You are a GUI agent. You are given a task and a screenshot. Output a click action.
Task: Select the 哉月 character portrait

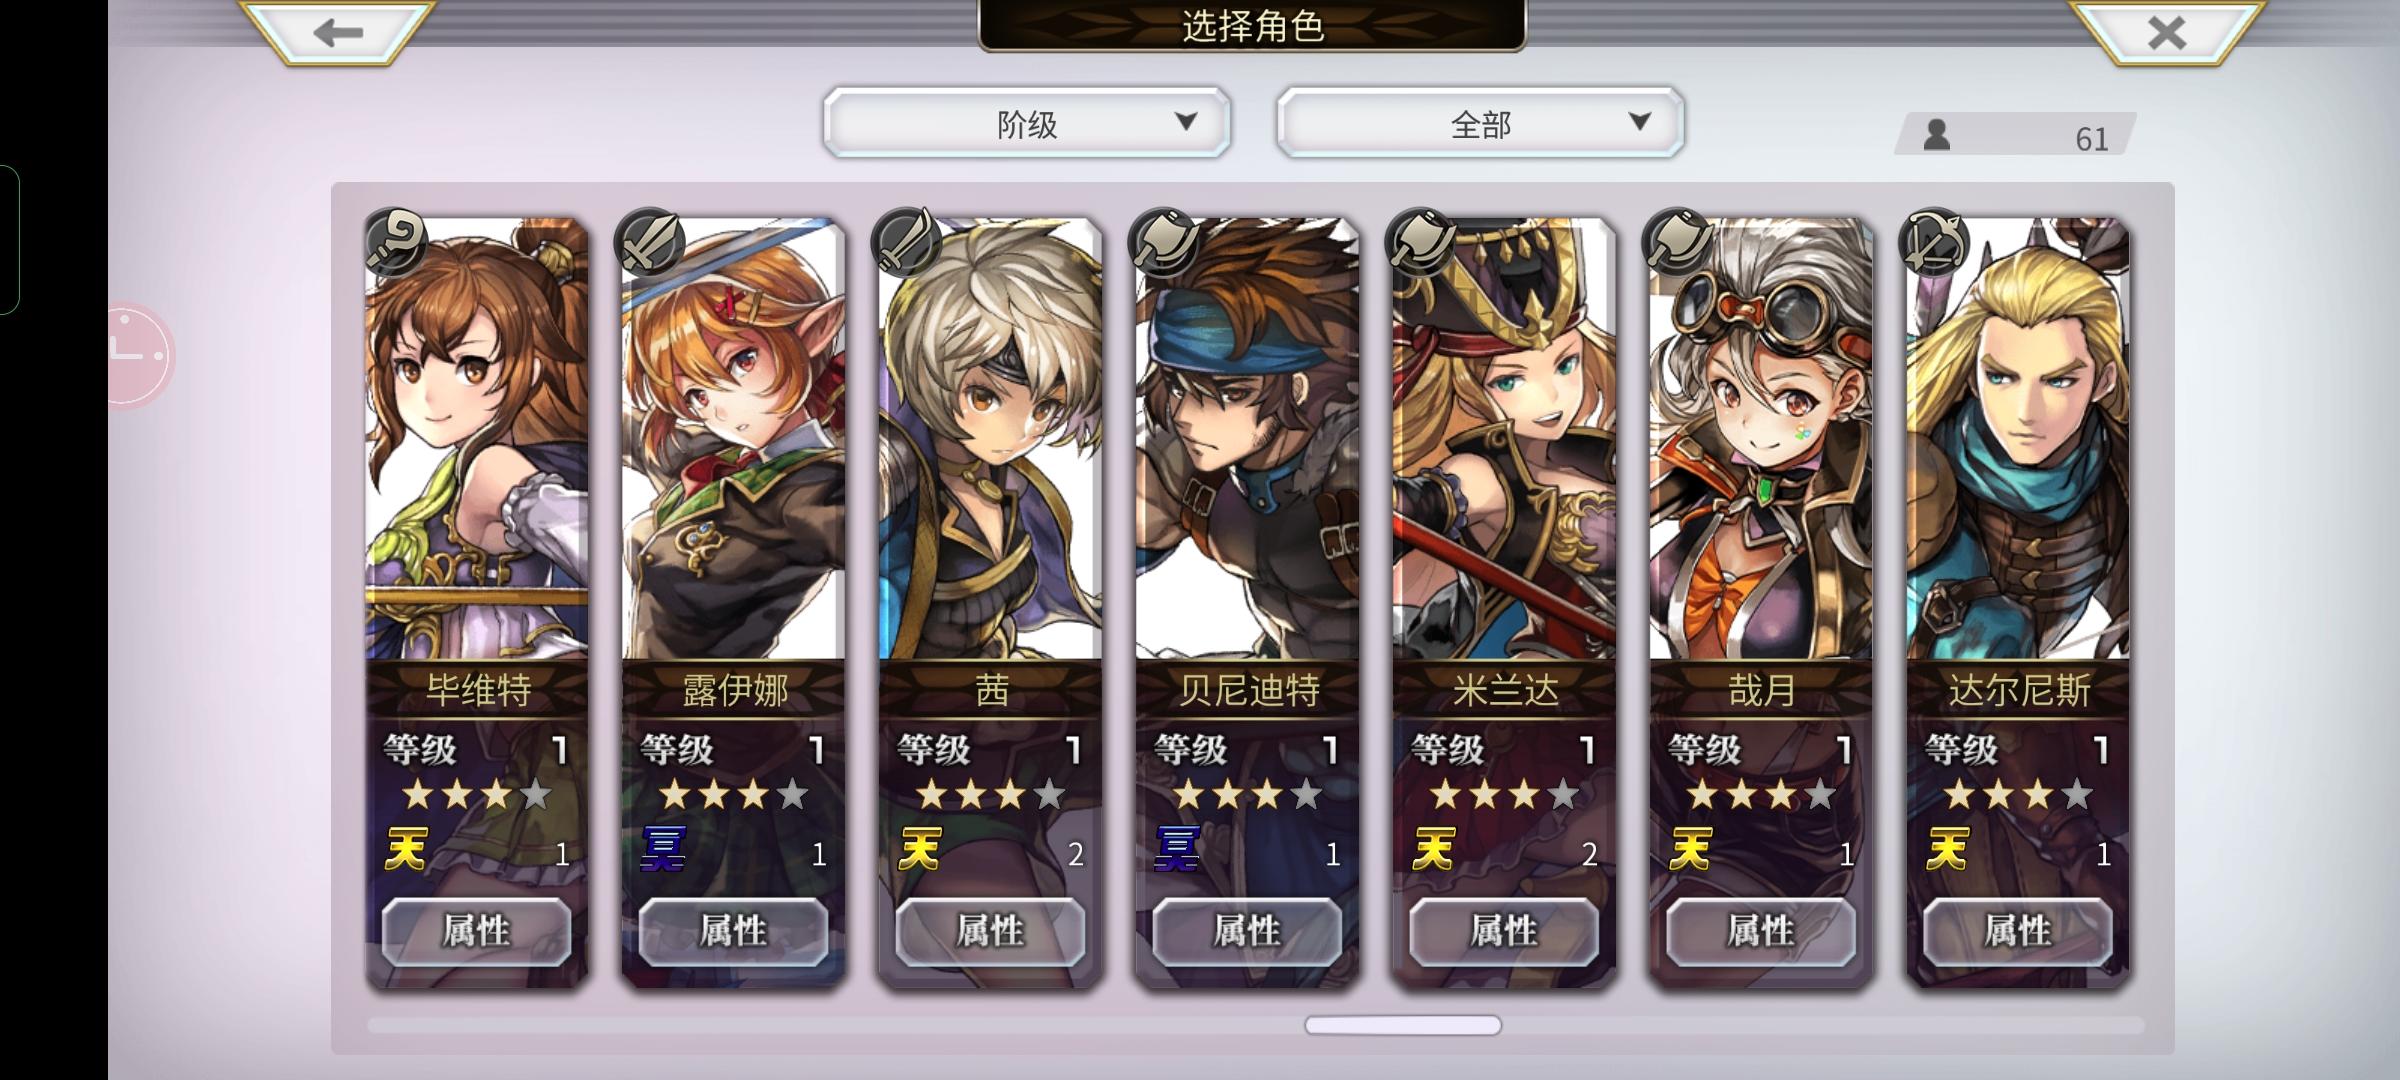pos(1760,440)
